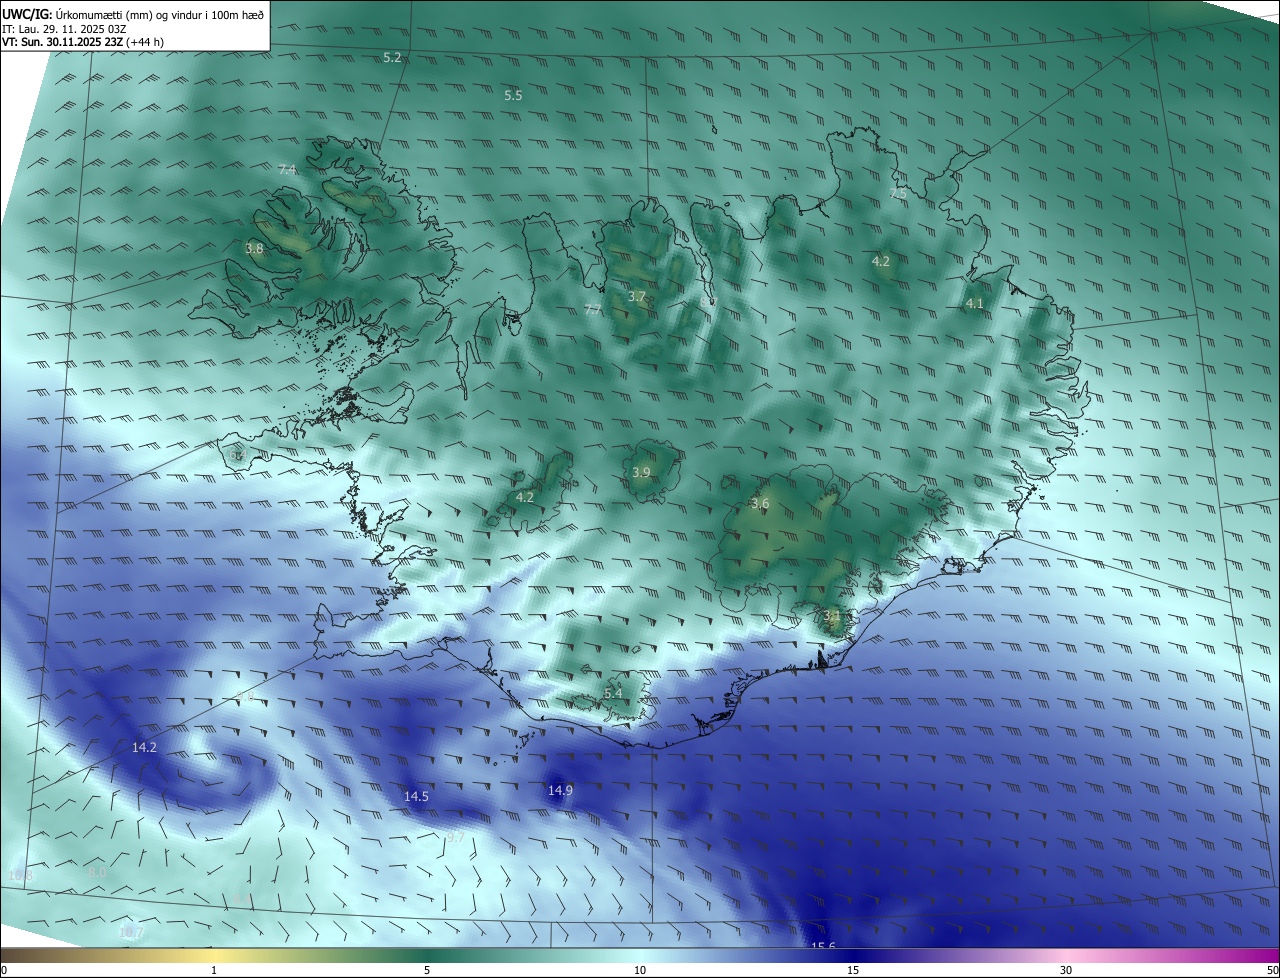Click the 3.6 value on the Vatnajökull glacier
This screenshot has height=978, width=1280.
760,504
